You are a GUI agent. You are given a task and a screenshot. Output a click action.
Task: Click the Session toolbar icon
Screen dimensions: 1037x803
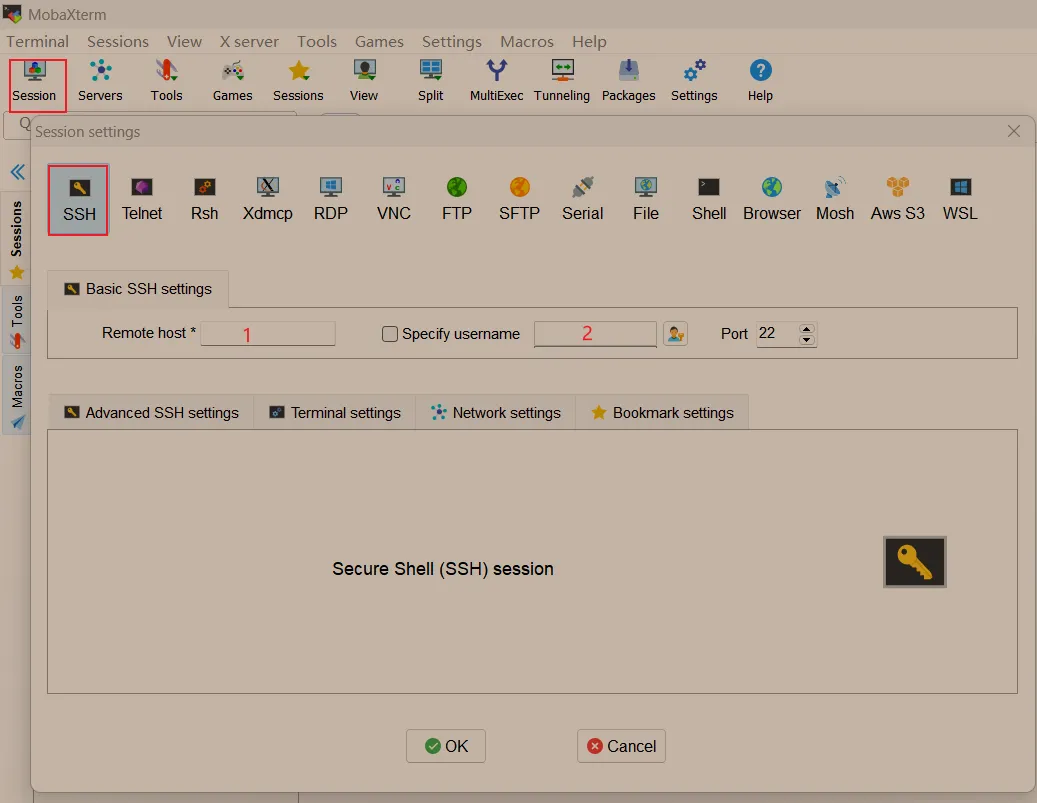[34, 81]
